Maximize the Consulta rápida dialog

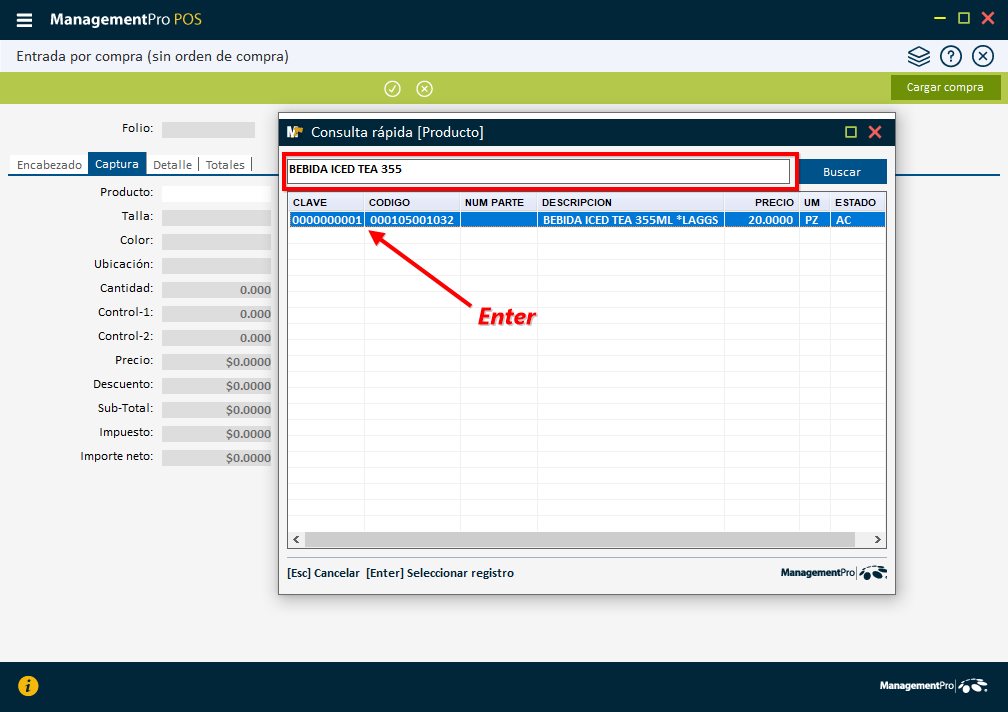(850, 132)
